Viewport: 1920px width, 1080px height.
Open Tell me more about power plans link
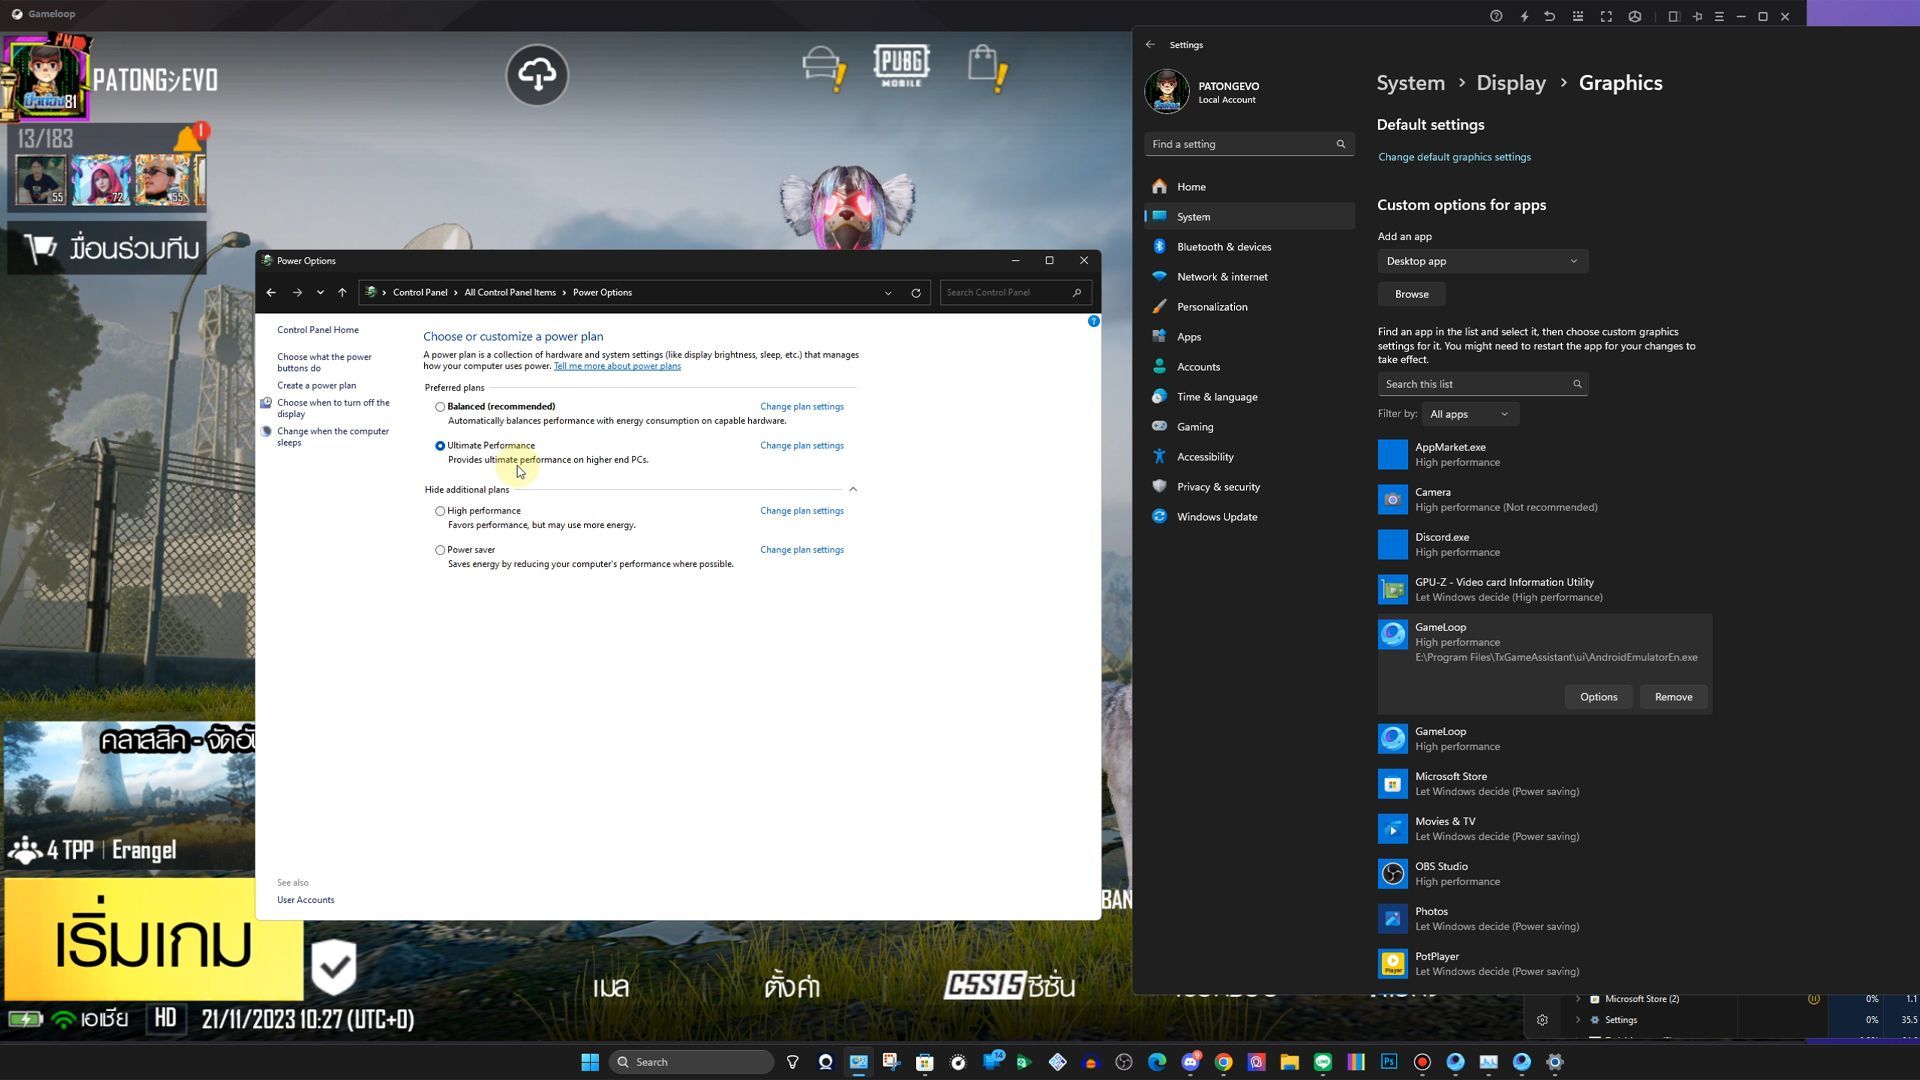[617, 366]
